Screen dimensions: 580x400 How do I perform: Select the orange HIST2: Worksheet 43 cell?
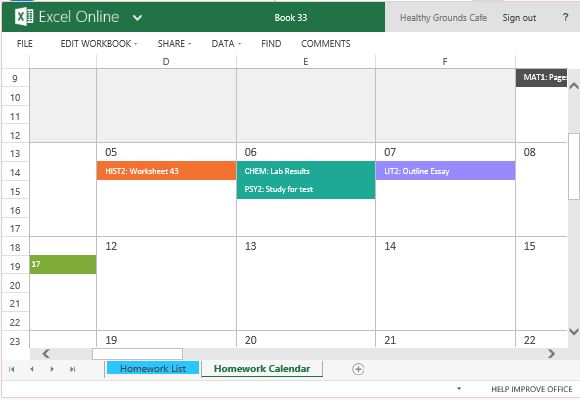pyautogui.click(x=166, y=171)
